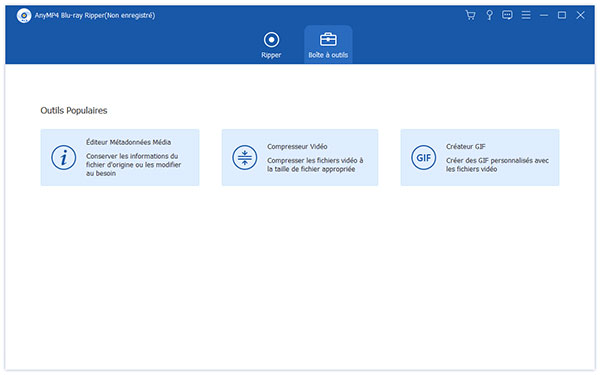
Task: Click the compress icon of Compresseur Vidéo
Action: point(245,157)
